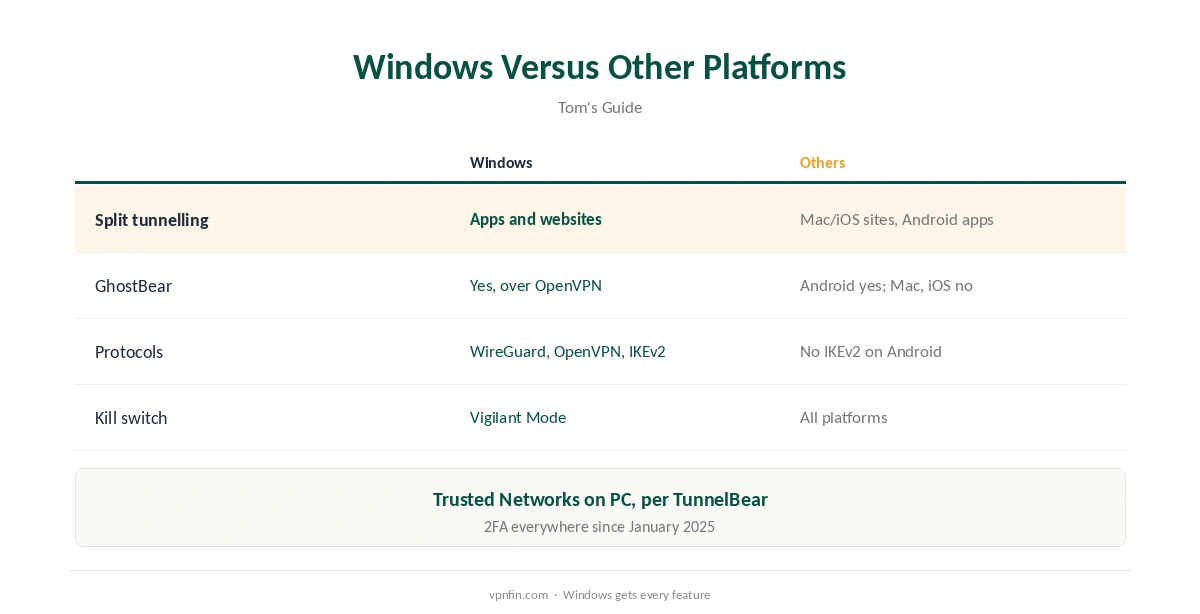Screen dimensions: 1200x614
Task: Select the 'Kill switch' row label
Action: coord(131,418)
